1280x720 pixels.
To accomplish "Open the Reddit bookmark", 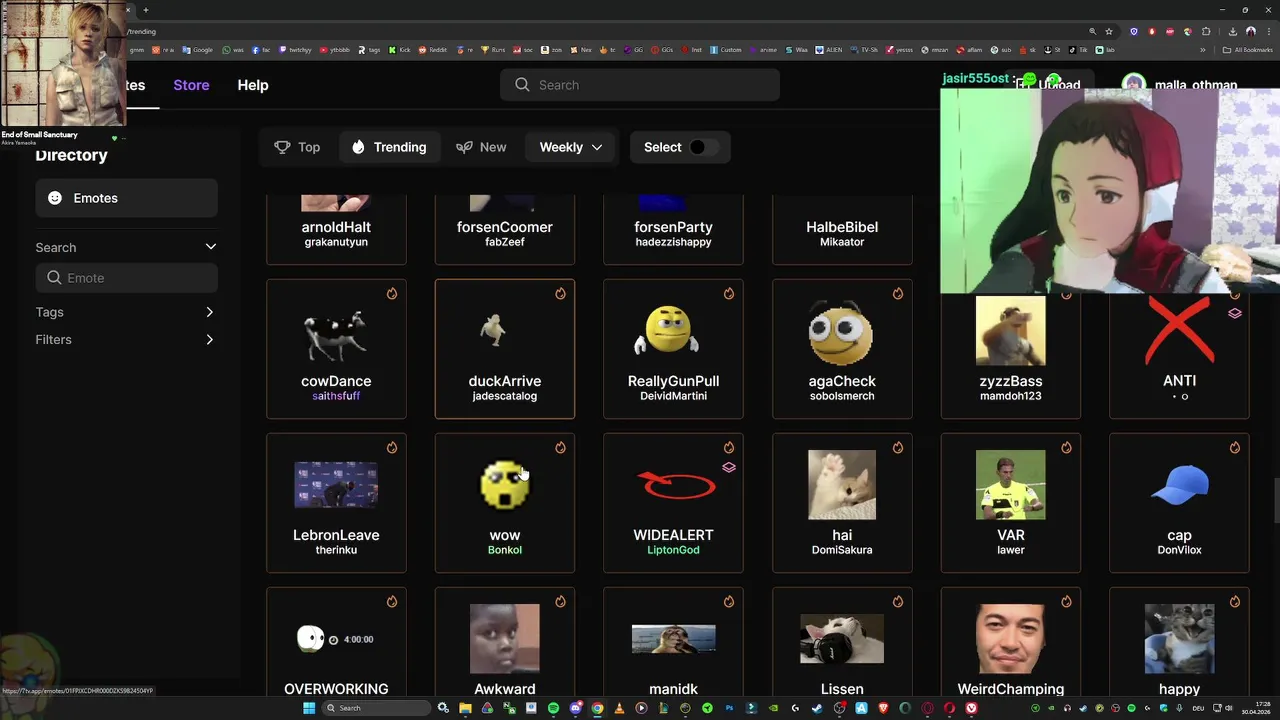I will click(x=433, y=49).
